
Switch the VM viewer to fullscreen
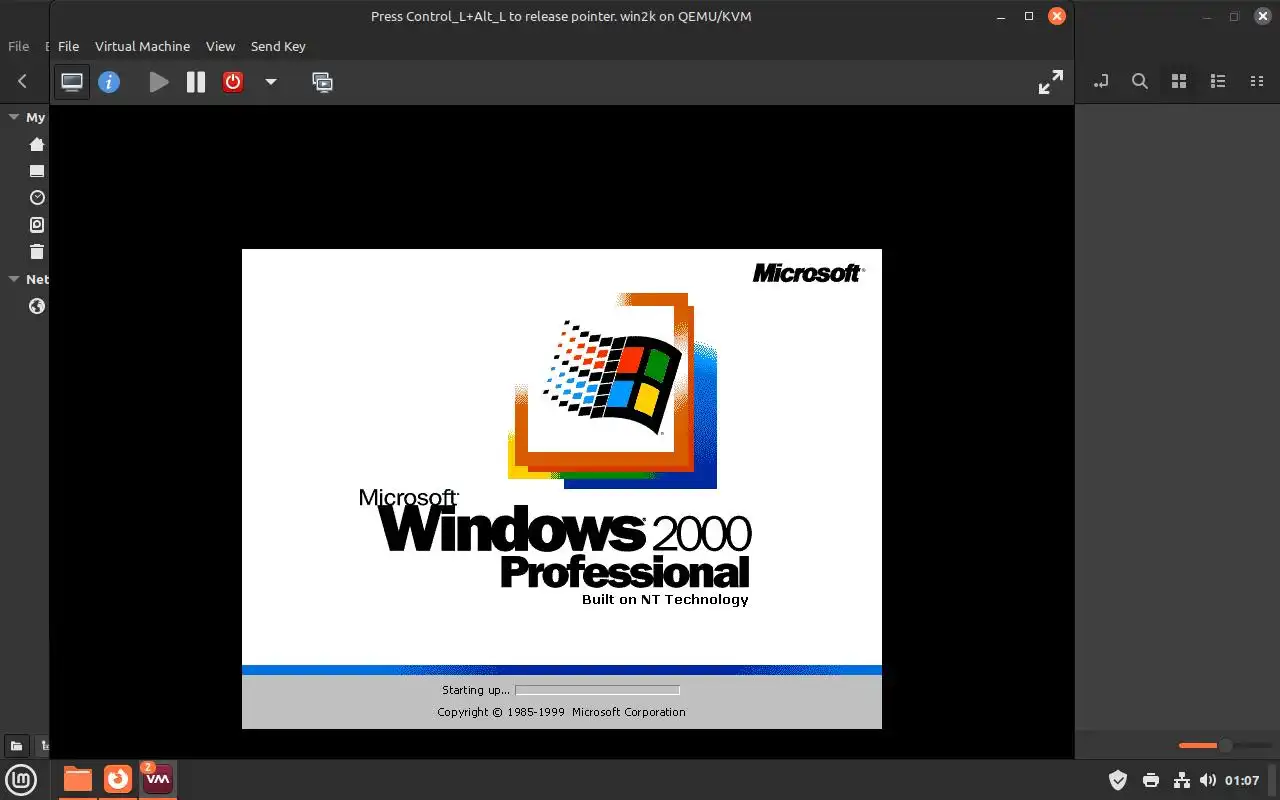[x=1050, y=82]
